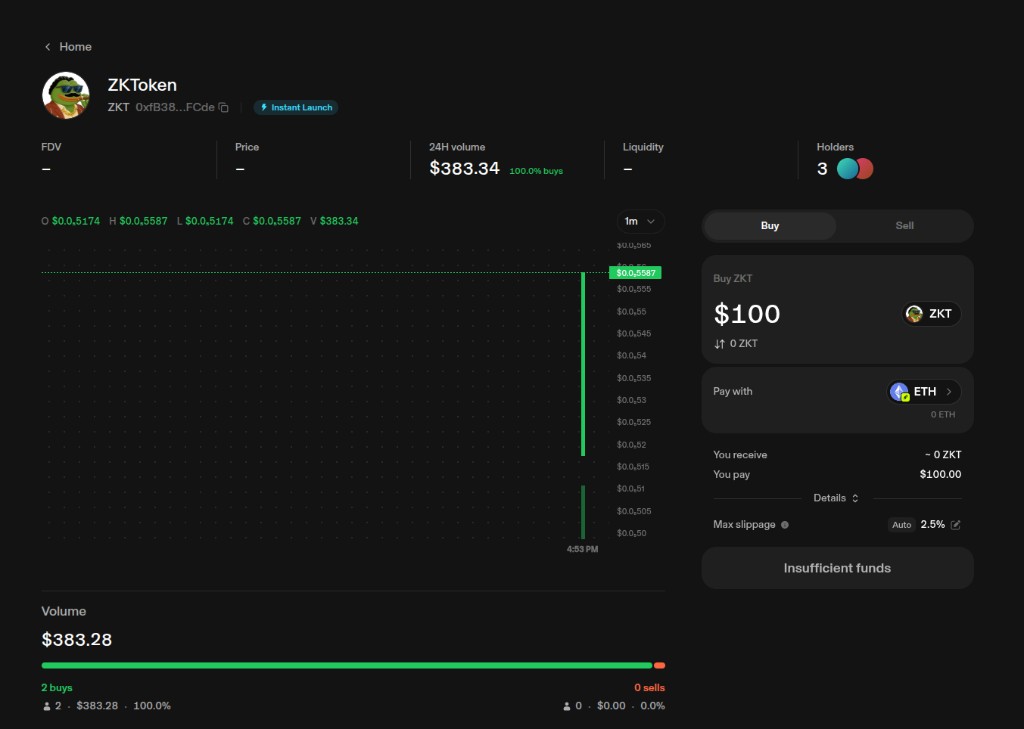Click the contract address 0xfB38...FCde
Screen dimensions: 1024x729
pos(175,107)
